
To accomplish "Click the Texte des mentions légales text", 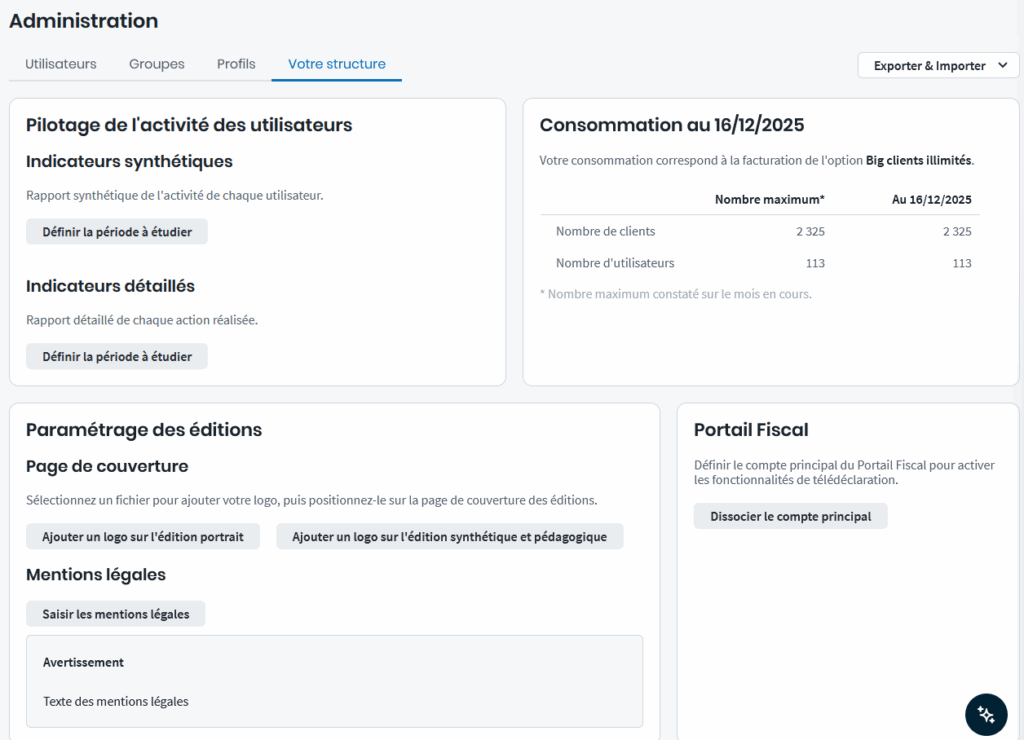I will [116, 701].
